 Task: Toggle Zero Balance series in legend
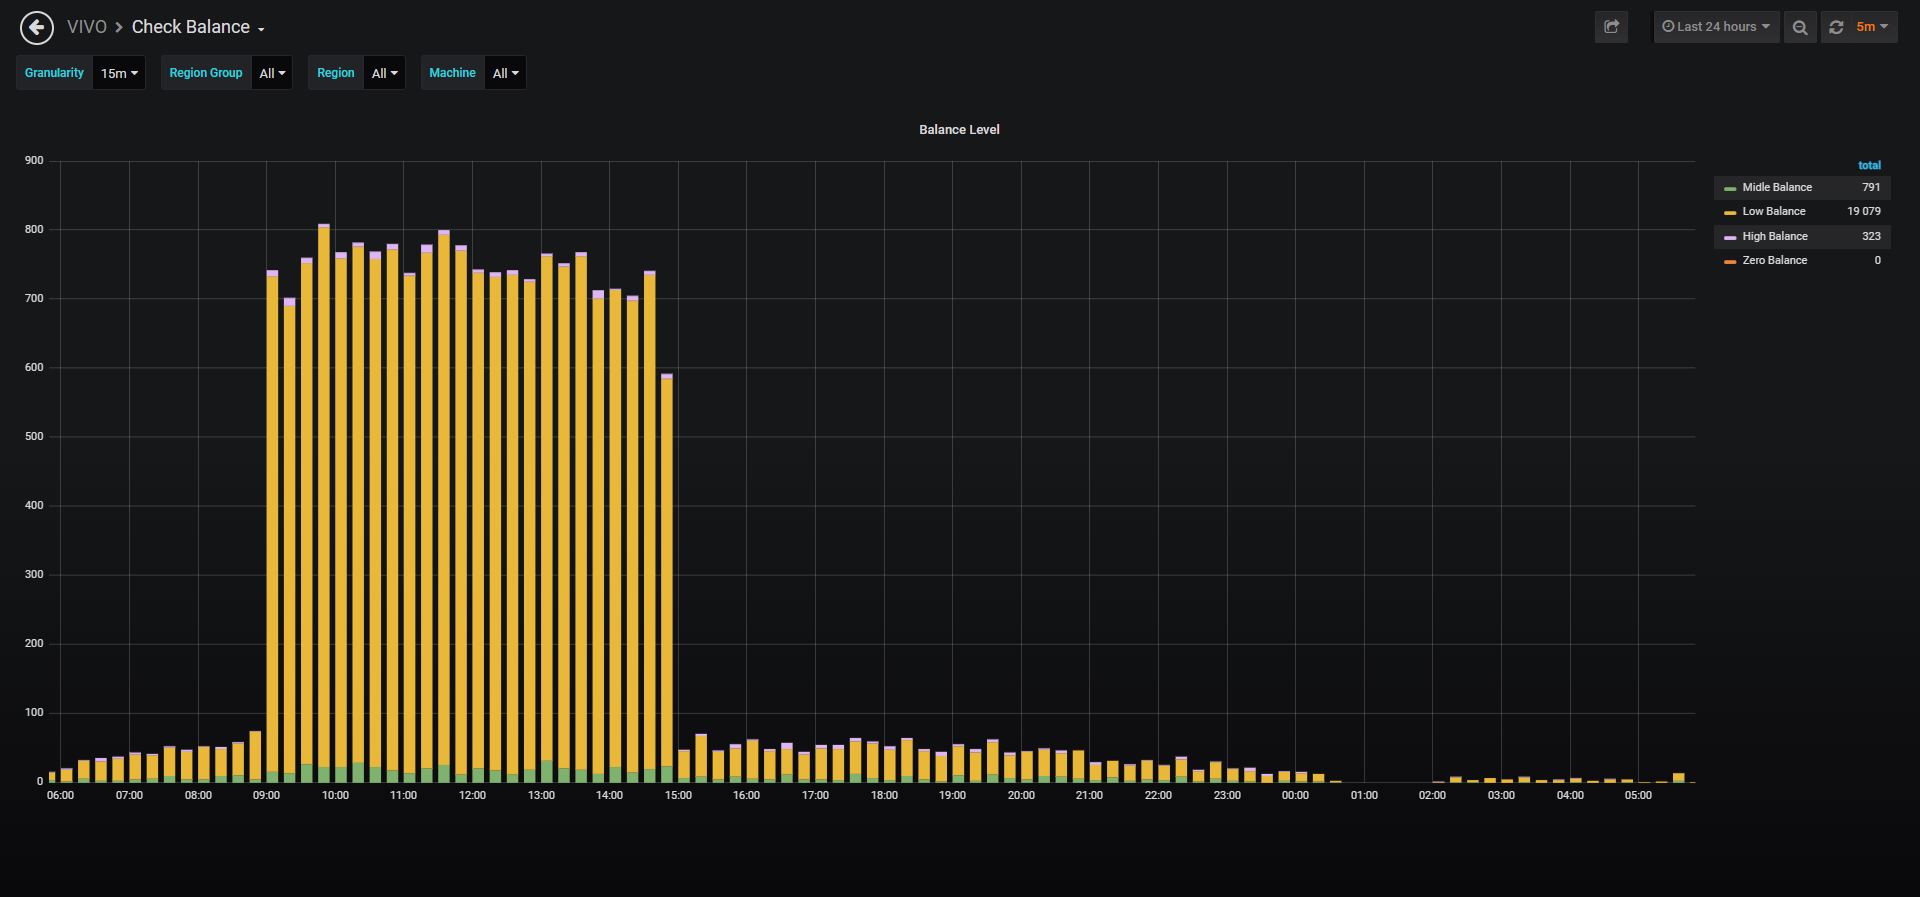click(1775, 260)
